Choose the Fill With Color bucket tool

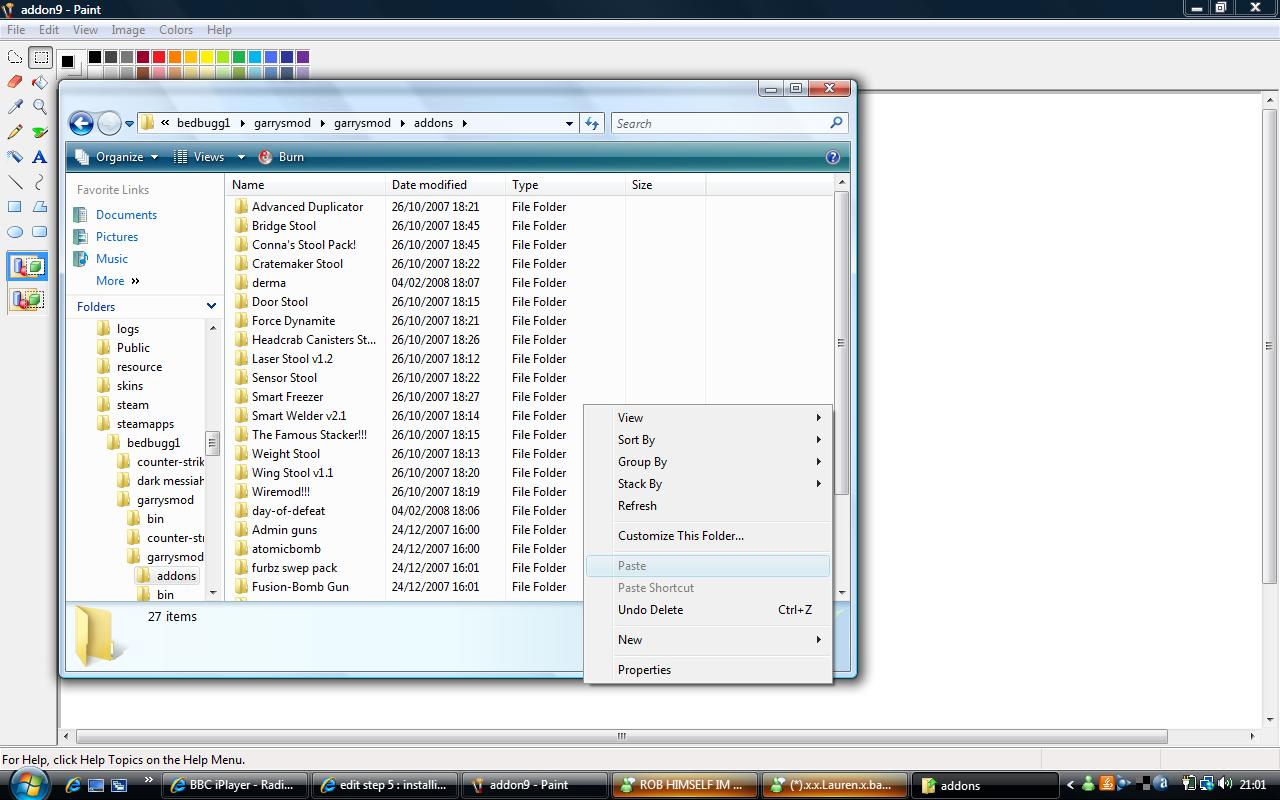click(40, 82)
